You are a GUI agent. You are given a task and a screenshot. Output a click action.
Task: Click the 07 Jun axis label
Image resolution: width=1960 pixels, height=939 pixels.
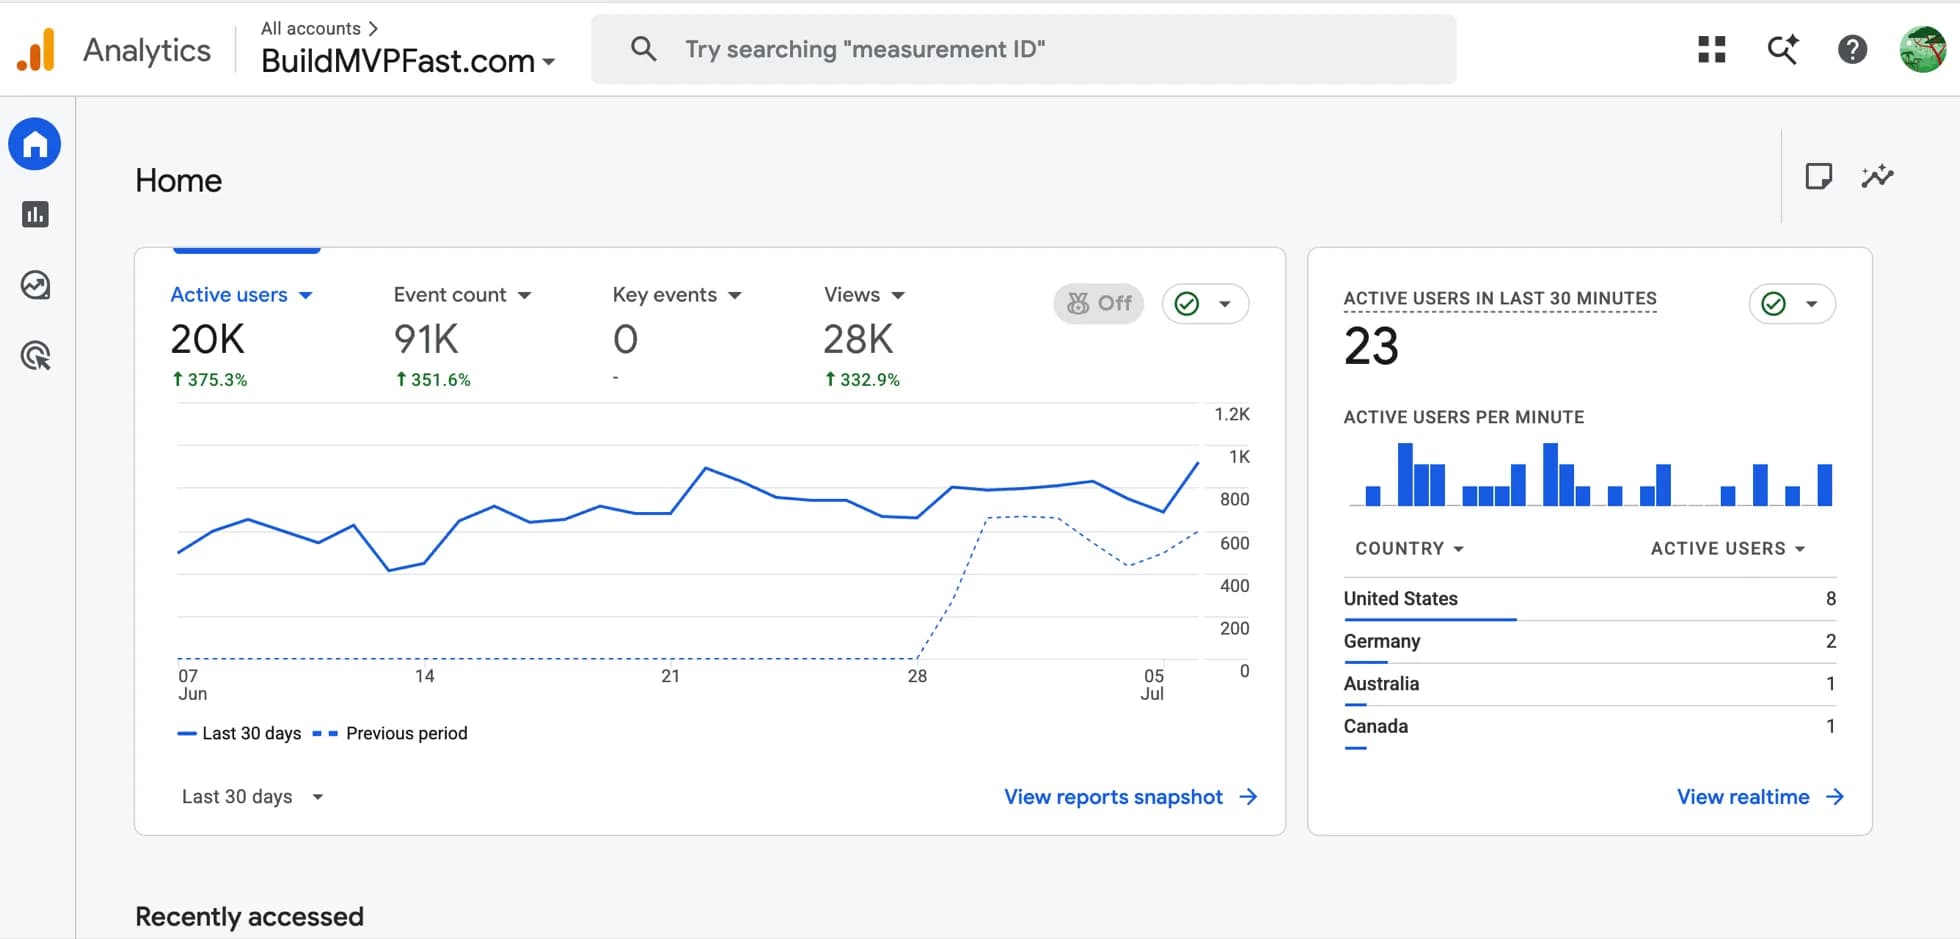[x=192, y=685]
